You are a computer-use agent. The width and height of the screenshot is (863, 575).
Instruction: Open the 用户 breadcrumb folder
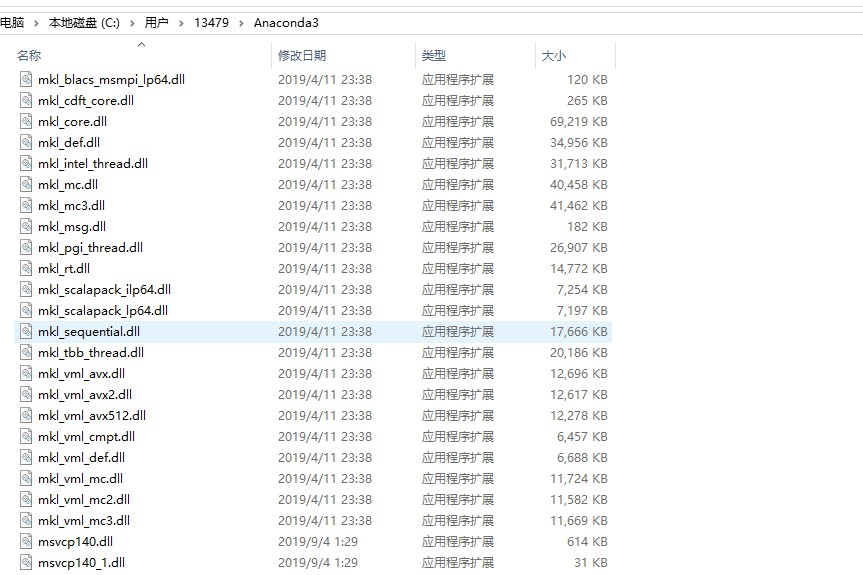click(x=156, y=23)
